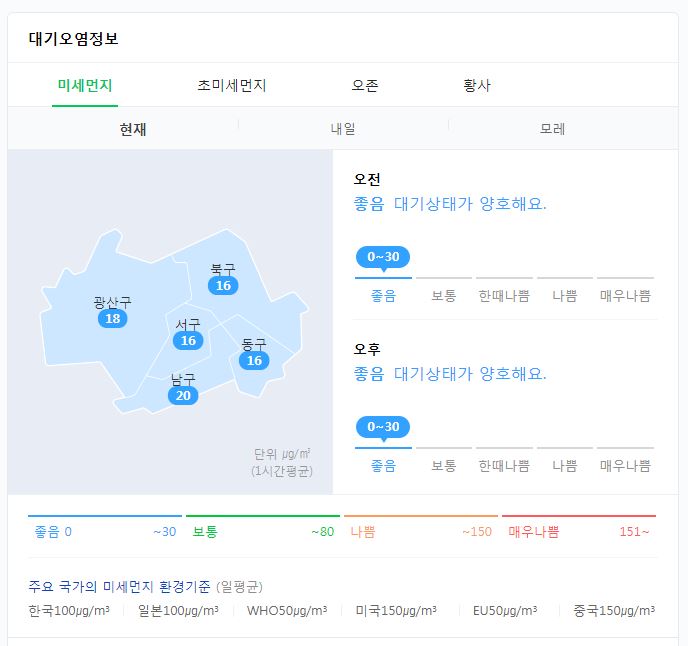This screenshot has width=688, height=646.
Task: Click the blue 좋음 0 legend entry
Action: [x=53, y=532]
